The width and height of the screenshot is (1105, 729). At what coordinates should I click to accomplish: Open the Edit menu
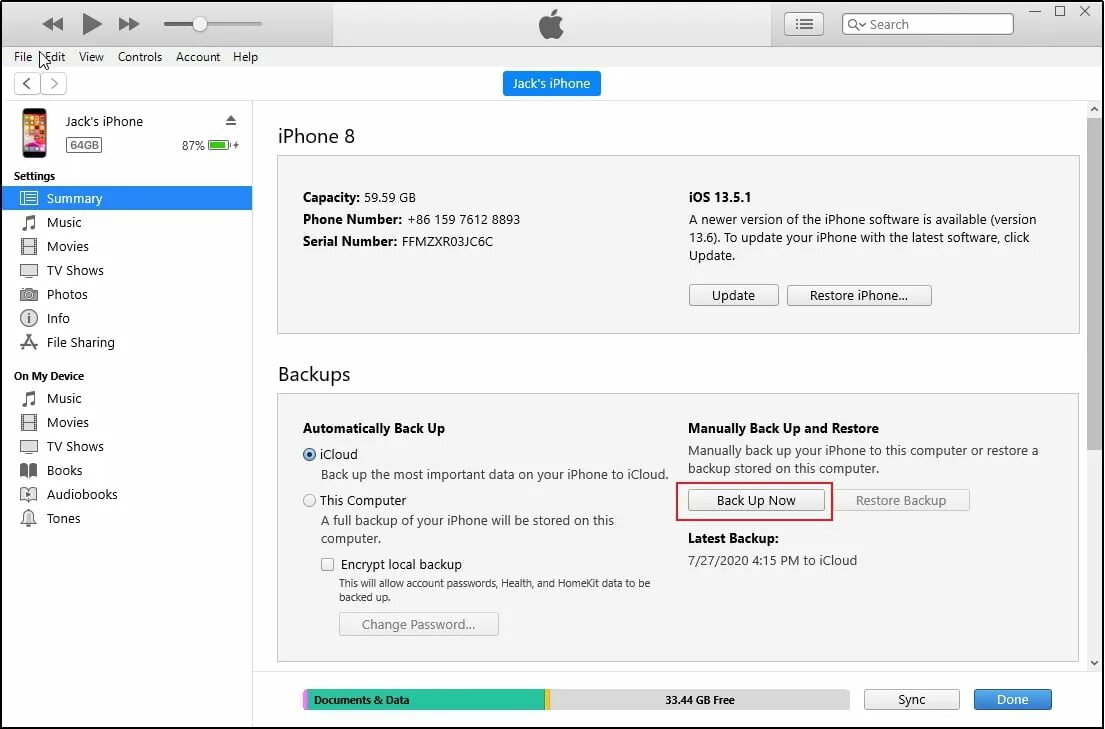pyautogui.click(x=54, y=57)
